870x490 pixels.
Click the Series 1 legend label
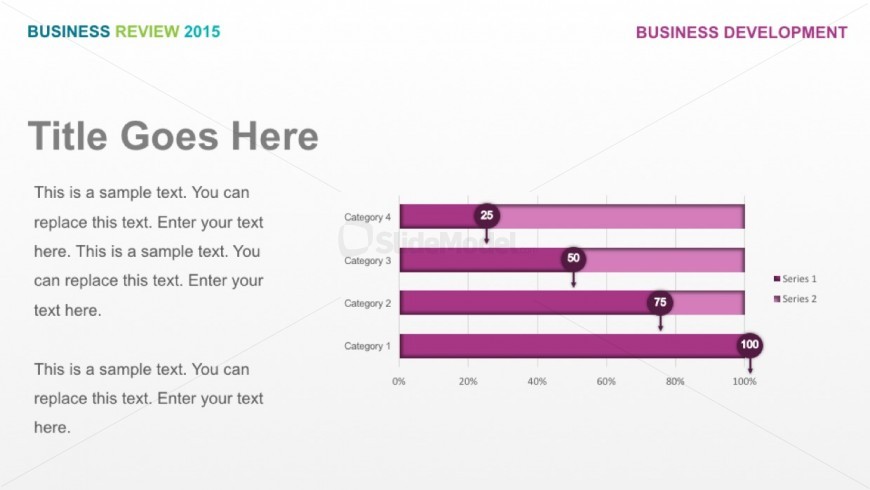800,279
